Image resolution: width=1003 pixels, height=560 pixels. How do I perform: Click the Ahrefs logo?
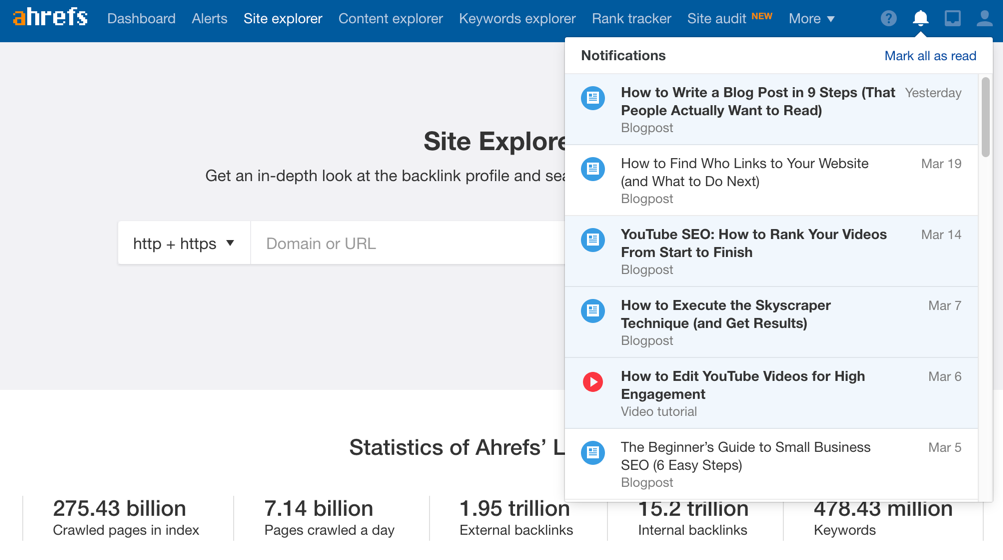click(x=50, y=18)
